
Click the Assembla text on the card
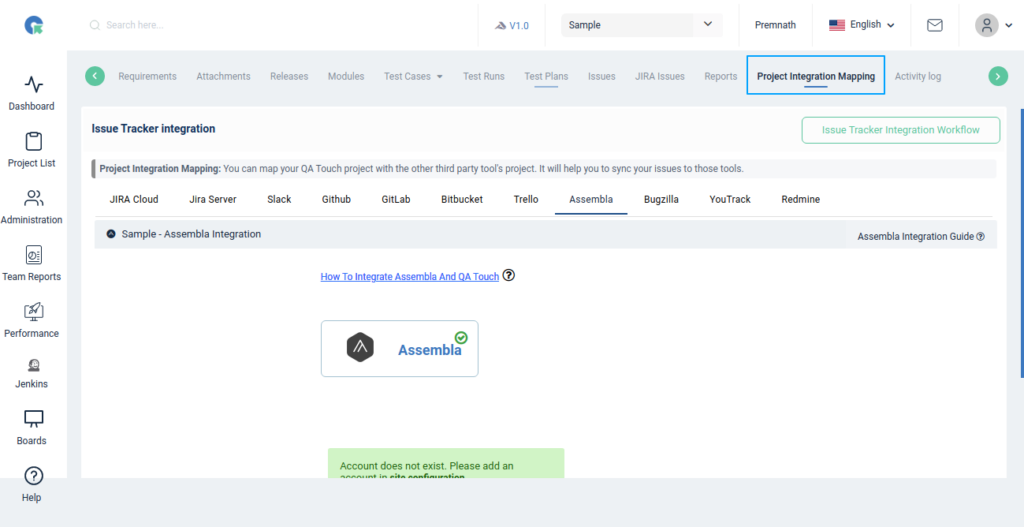pos(430,350)
